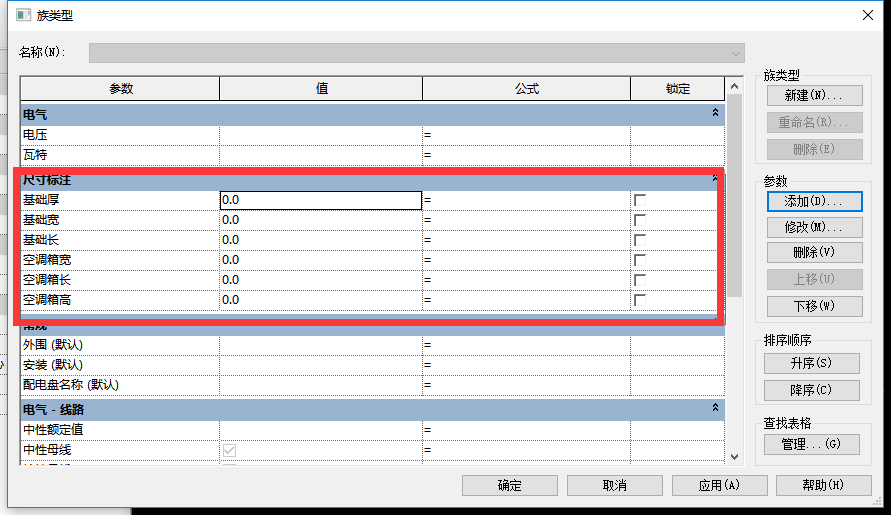Select the 空调箱高 parameter name

coord(47,300)
